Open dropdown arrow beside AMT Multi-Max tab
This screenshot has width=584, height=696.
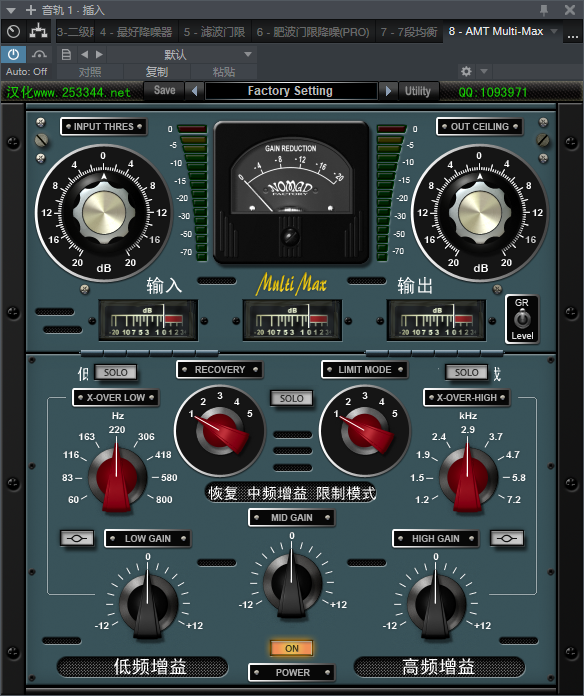(x=554, y=32)
